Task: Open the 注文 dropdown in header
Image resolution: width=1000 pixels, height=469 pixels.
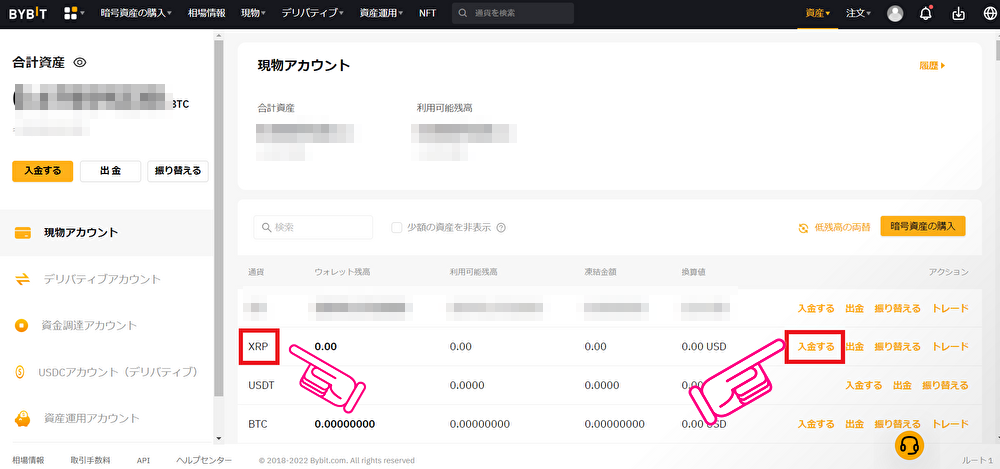Action: pyautogui.click(x=858, y=13)
